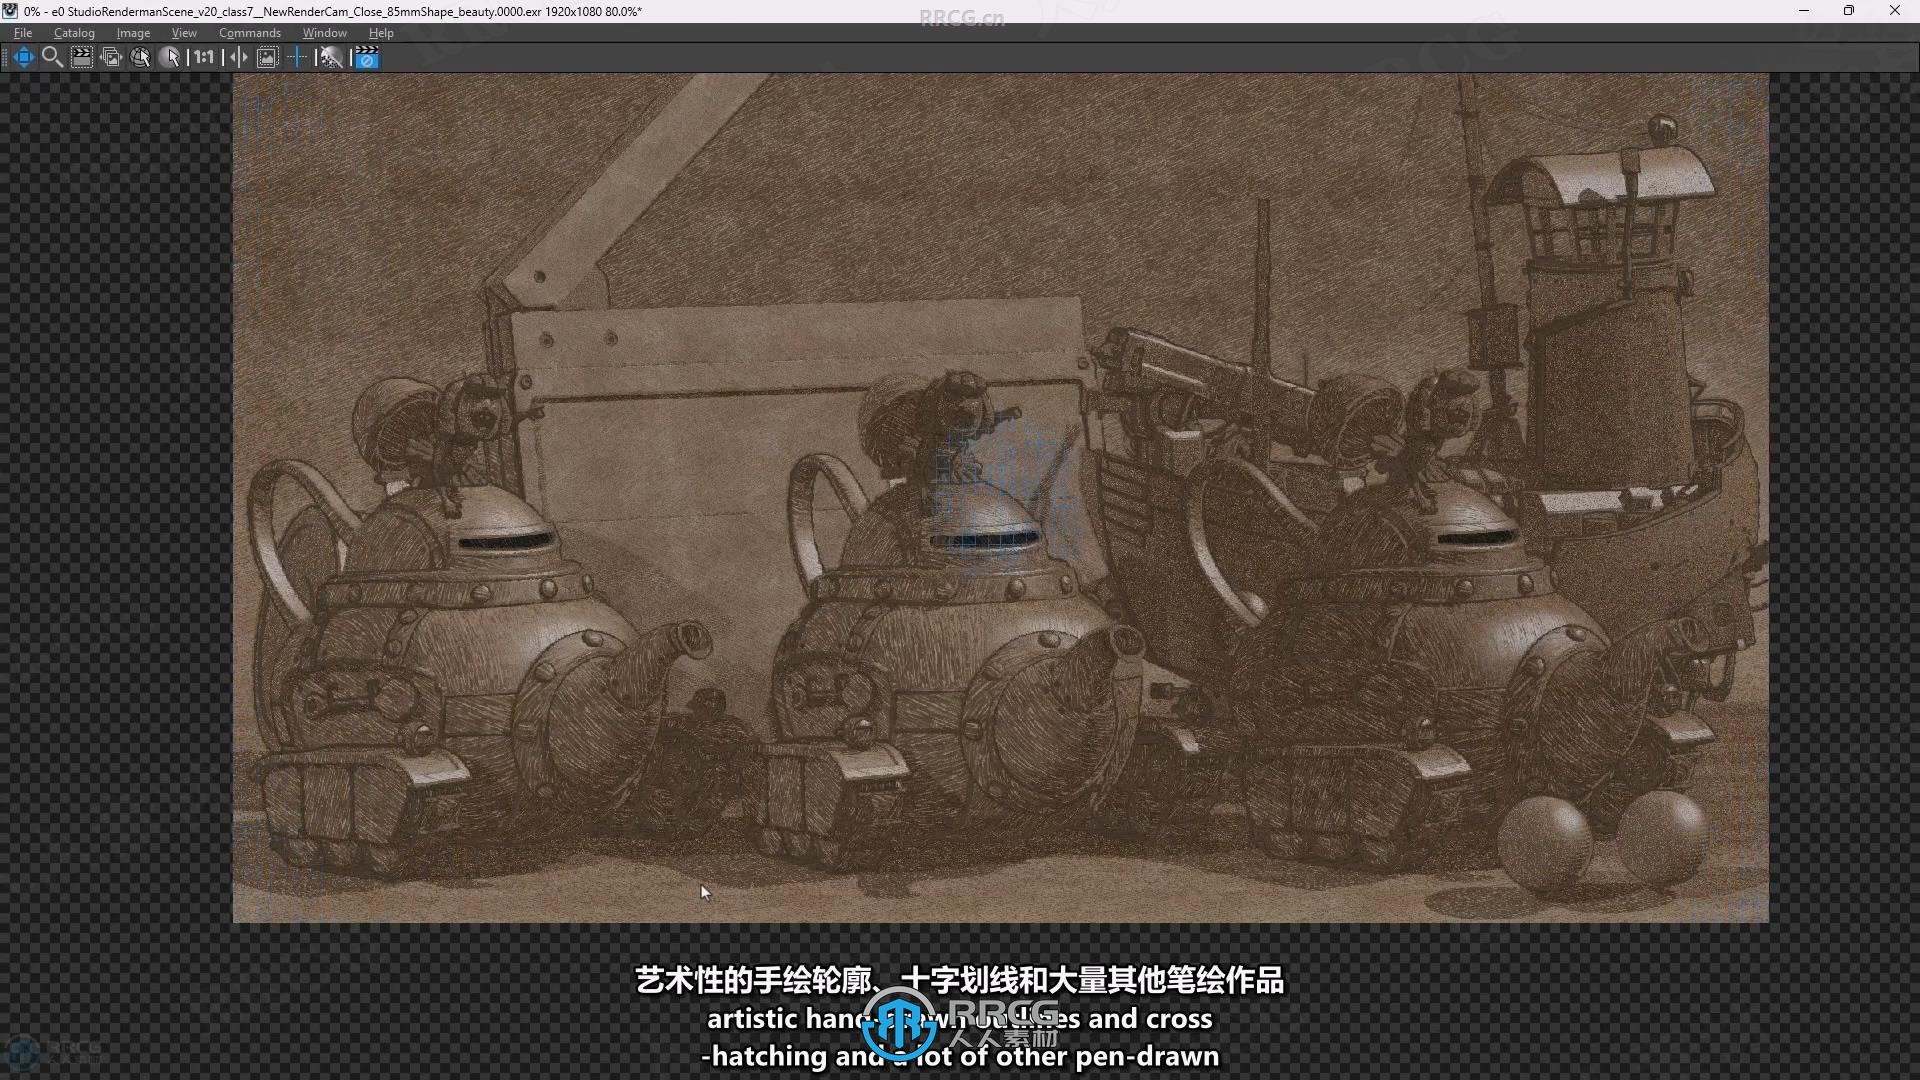1920x1080 pixels.
Task: Enable the blue crosshair pixel inspector
Action: [296, 57]
